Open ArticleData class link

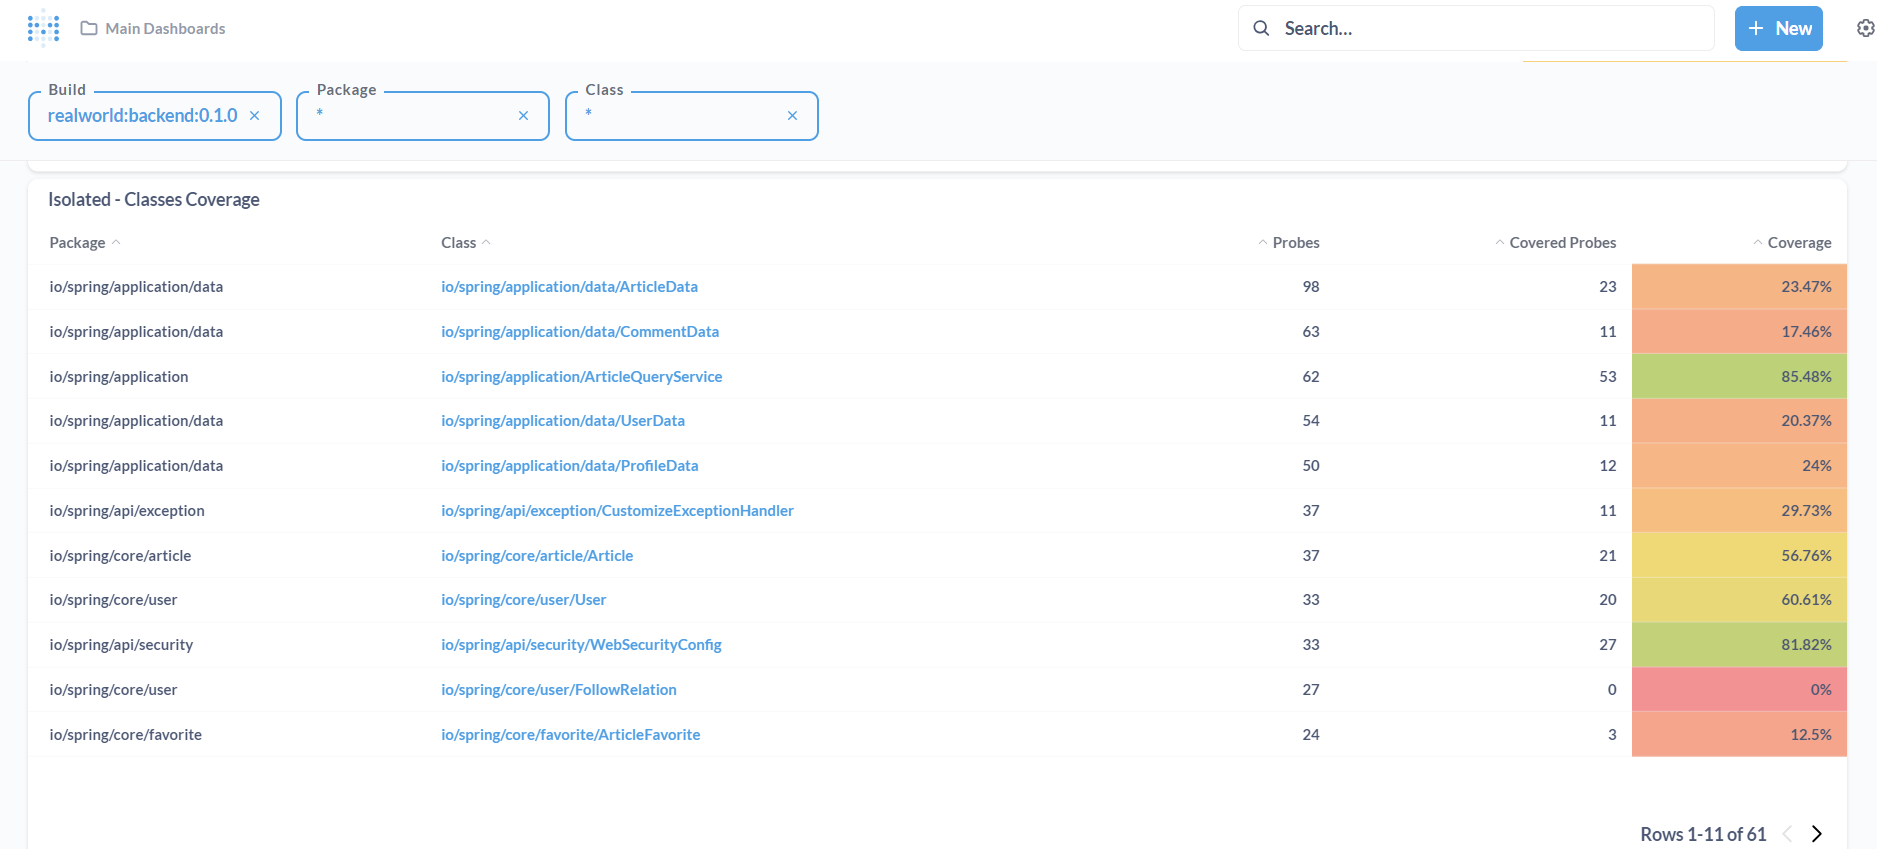(569, 287)
